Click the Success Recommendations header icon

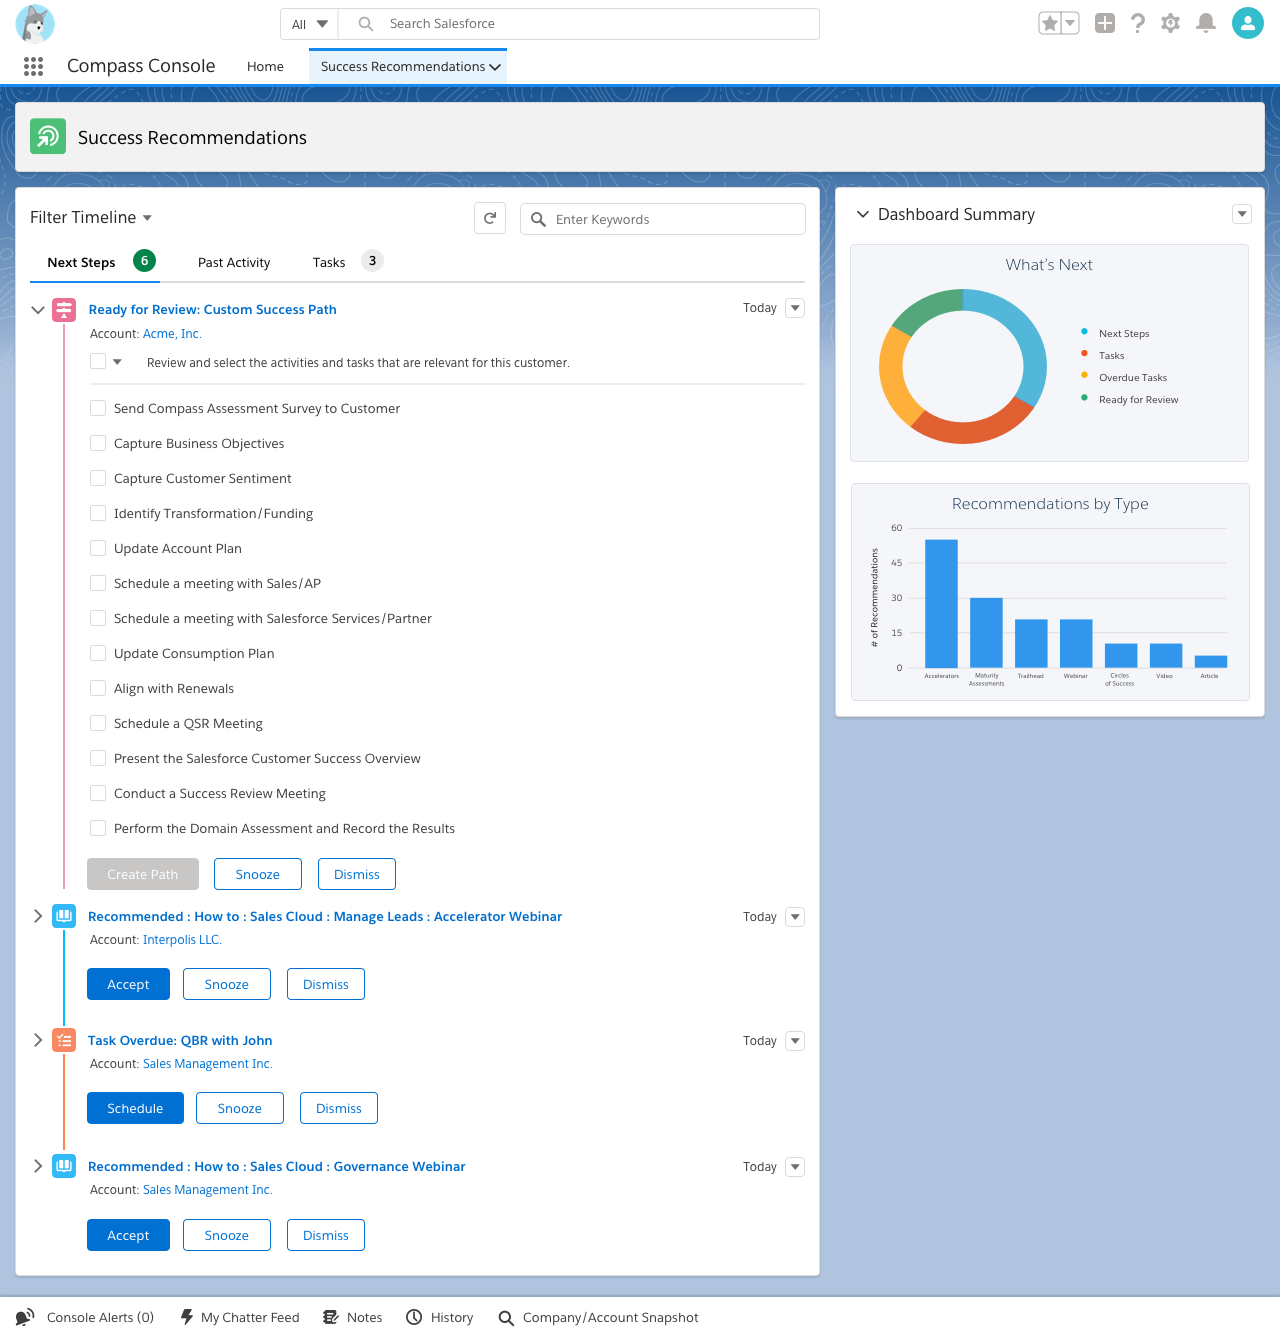pos(48,137)
